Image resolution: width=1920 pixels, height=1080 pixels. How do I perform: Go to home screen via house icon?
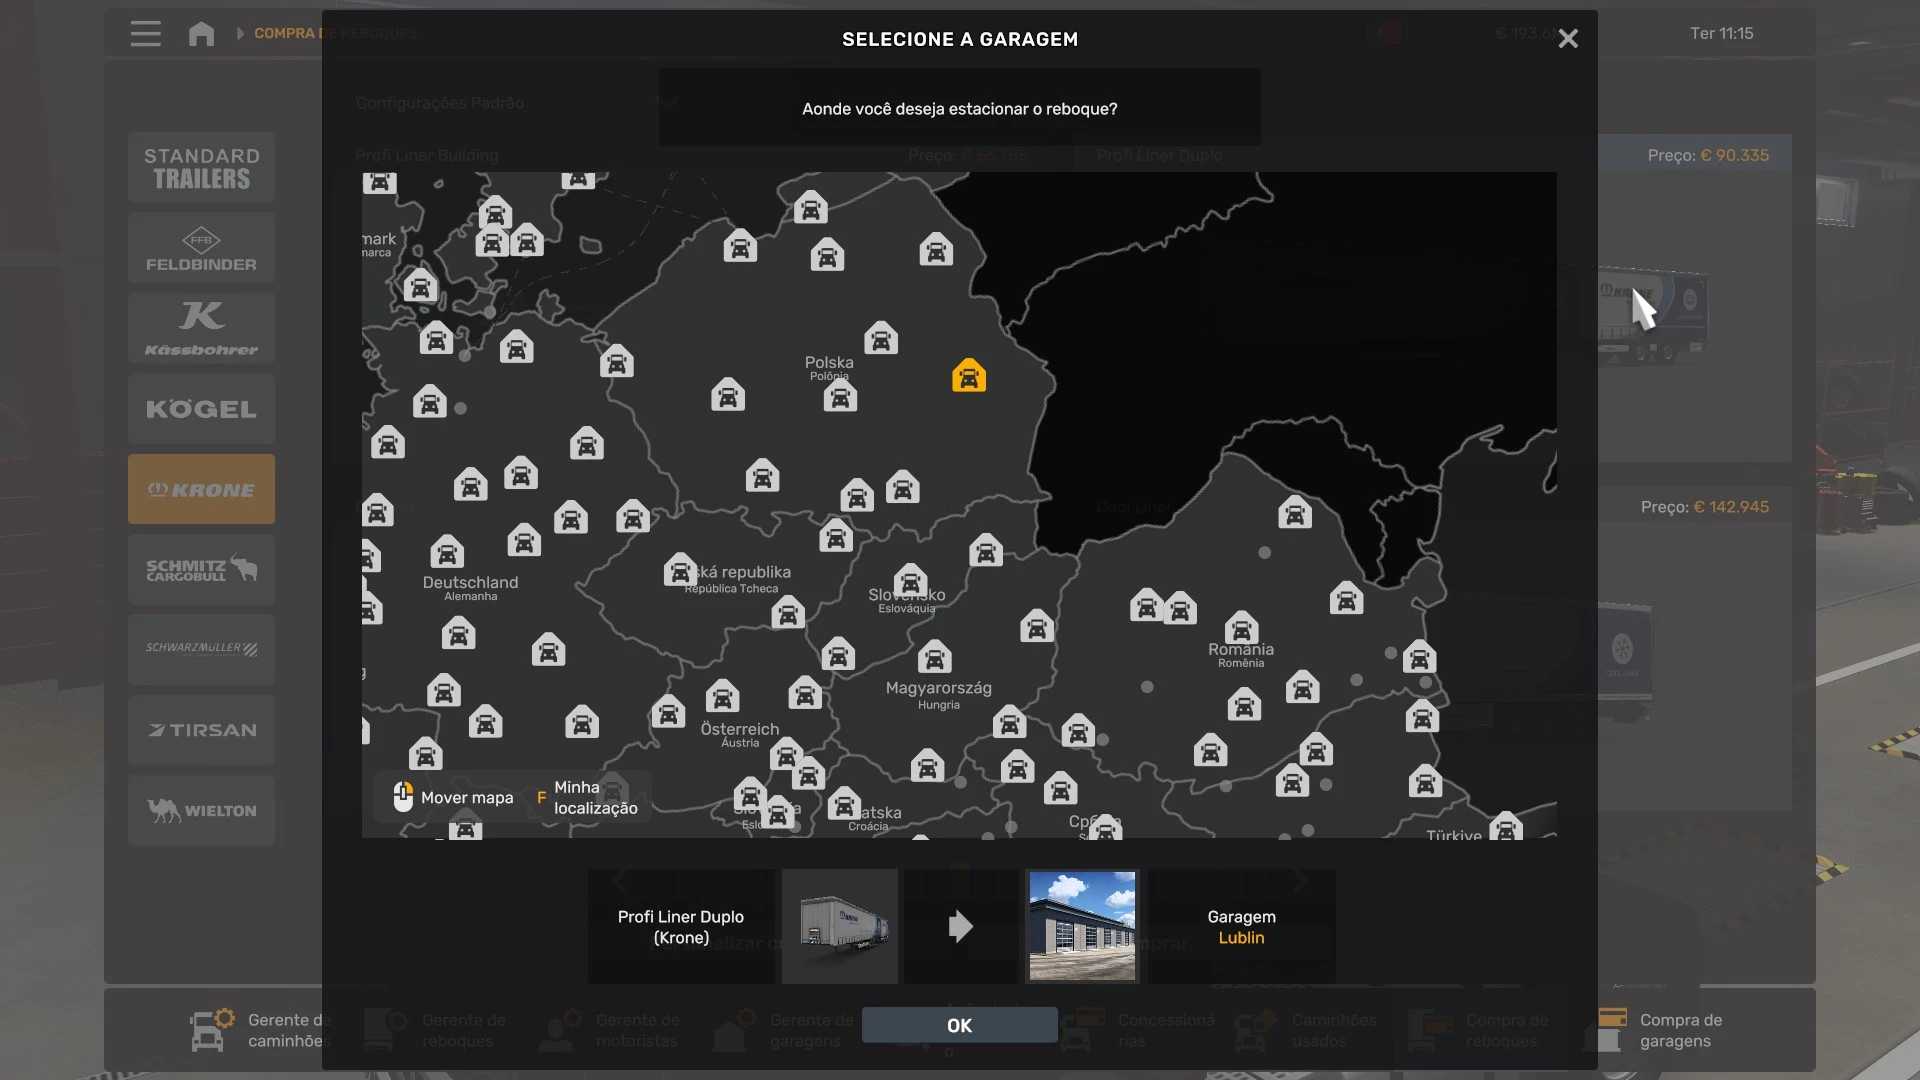pos(201,34)
